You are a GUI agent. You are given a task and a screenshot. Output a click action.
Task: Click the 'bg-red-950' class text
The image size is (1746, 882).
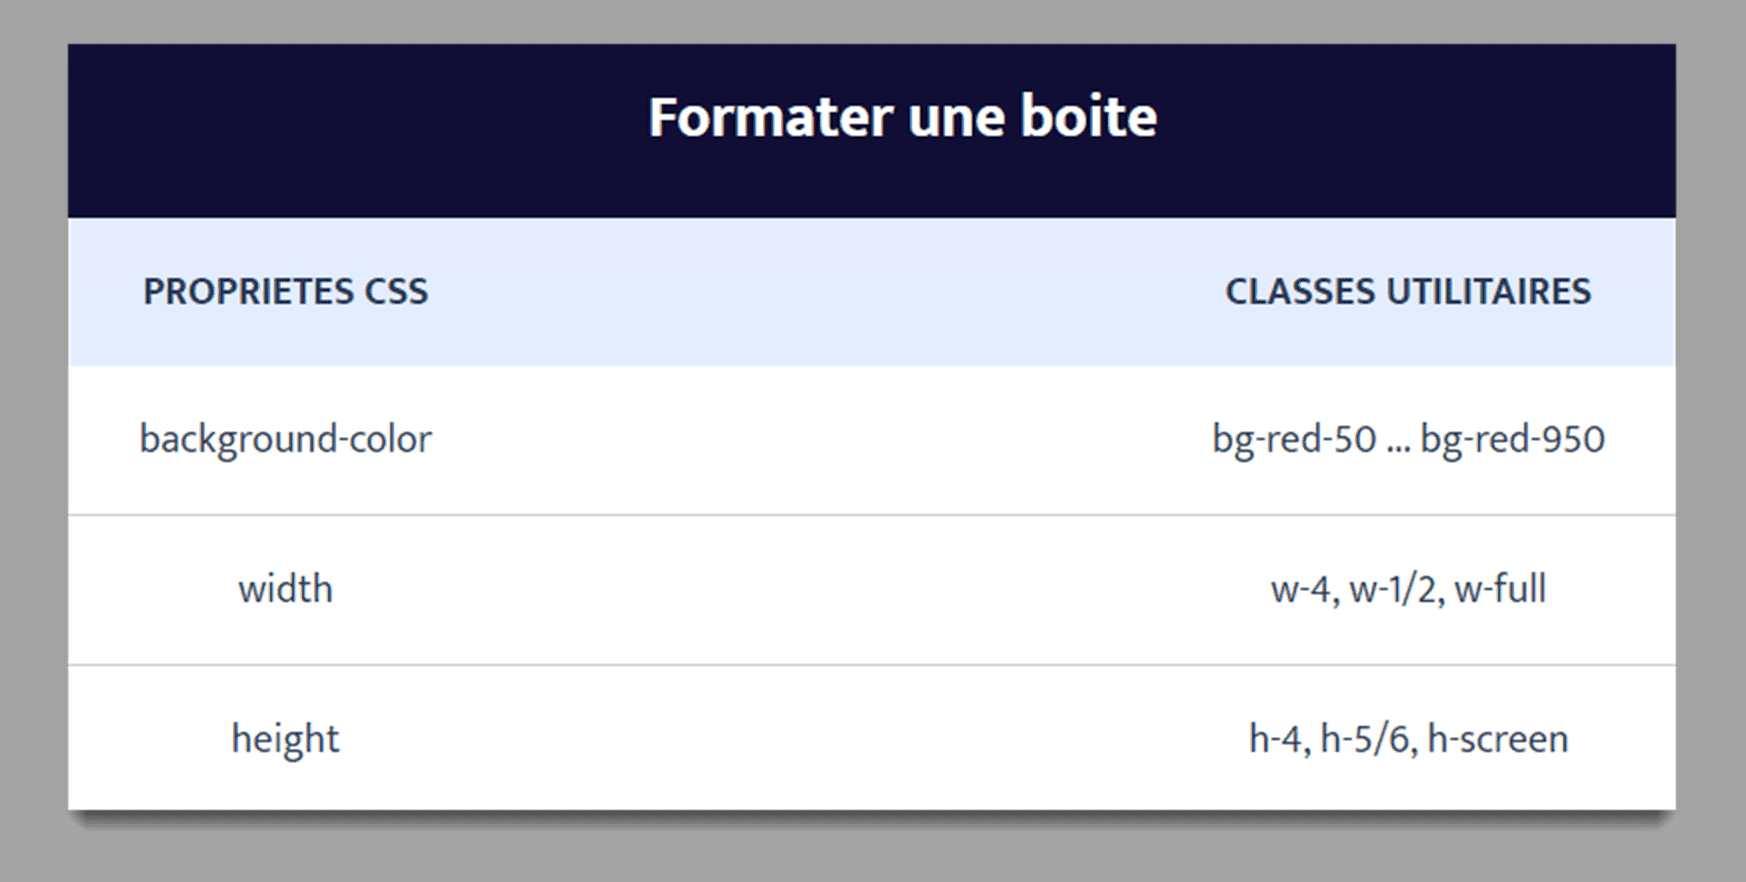pyautogui.click(x=1513, y=439)
